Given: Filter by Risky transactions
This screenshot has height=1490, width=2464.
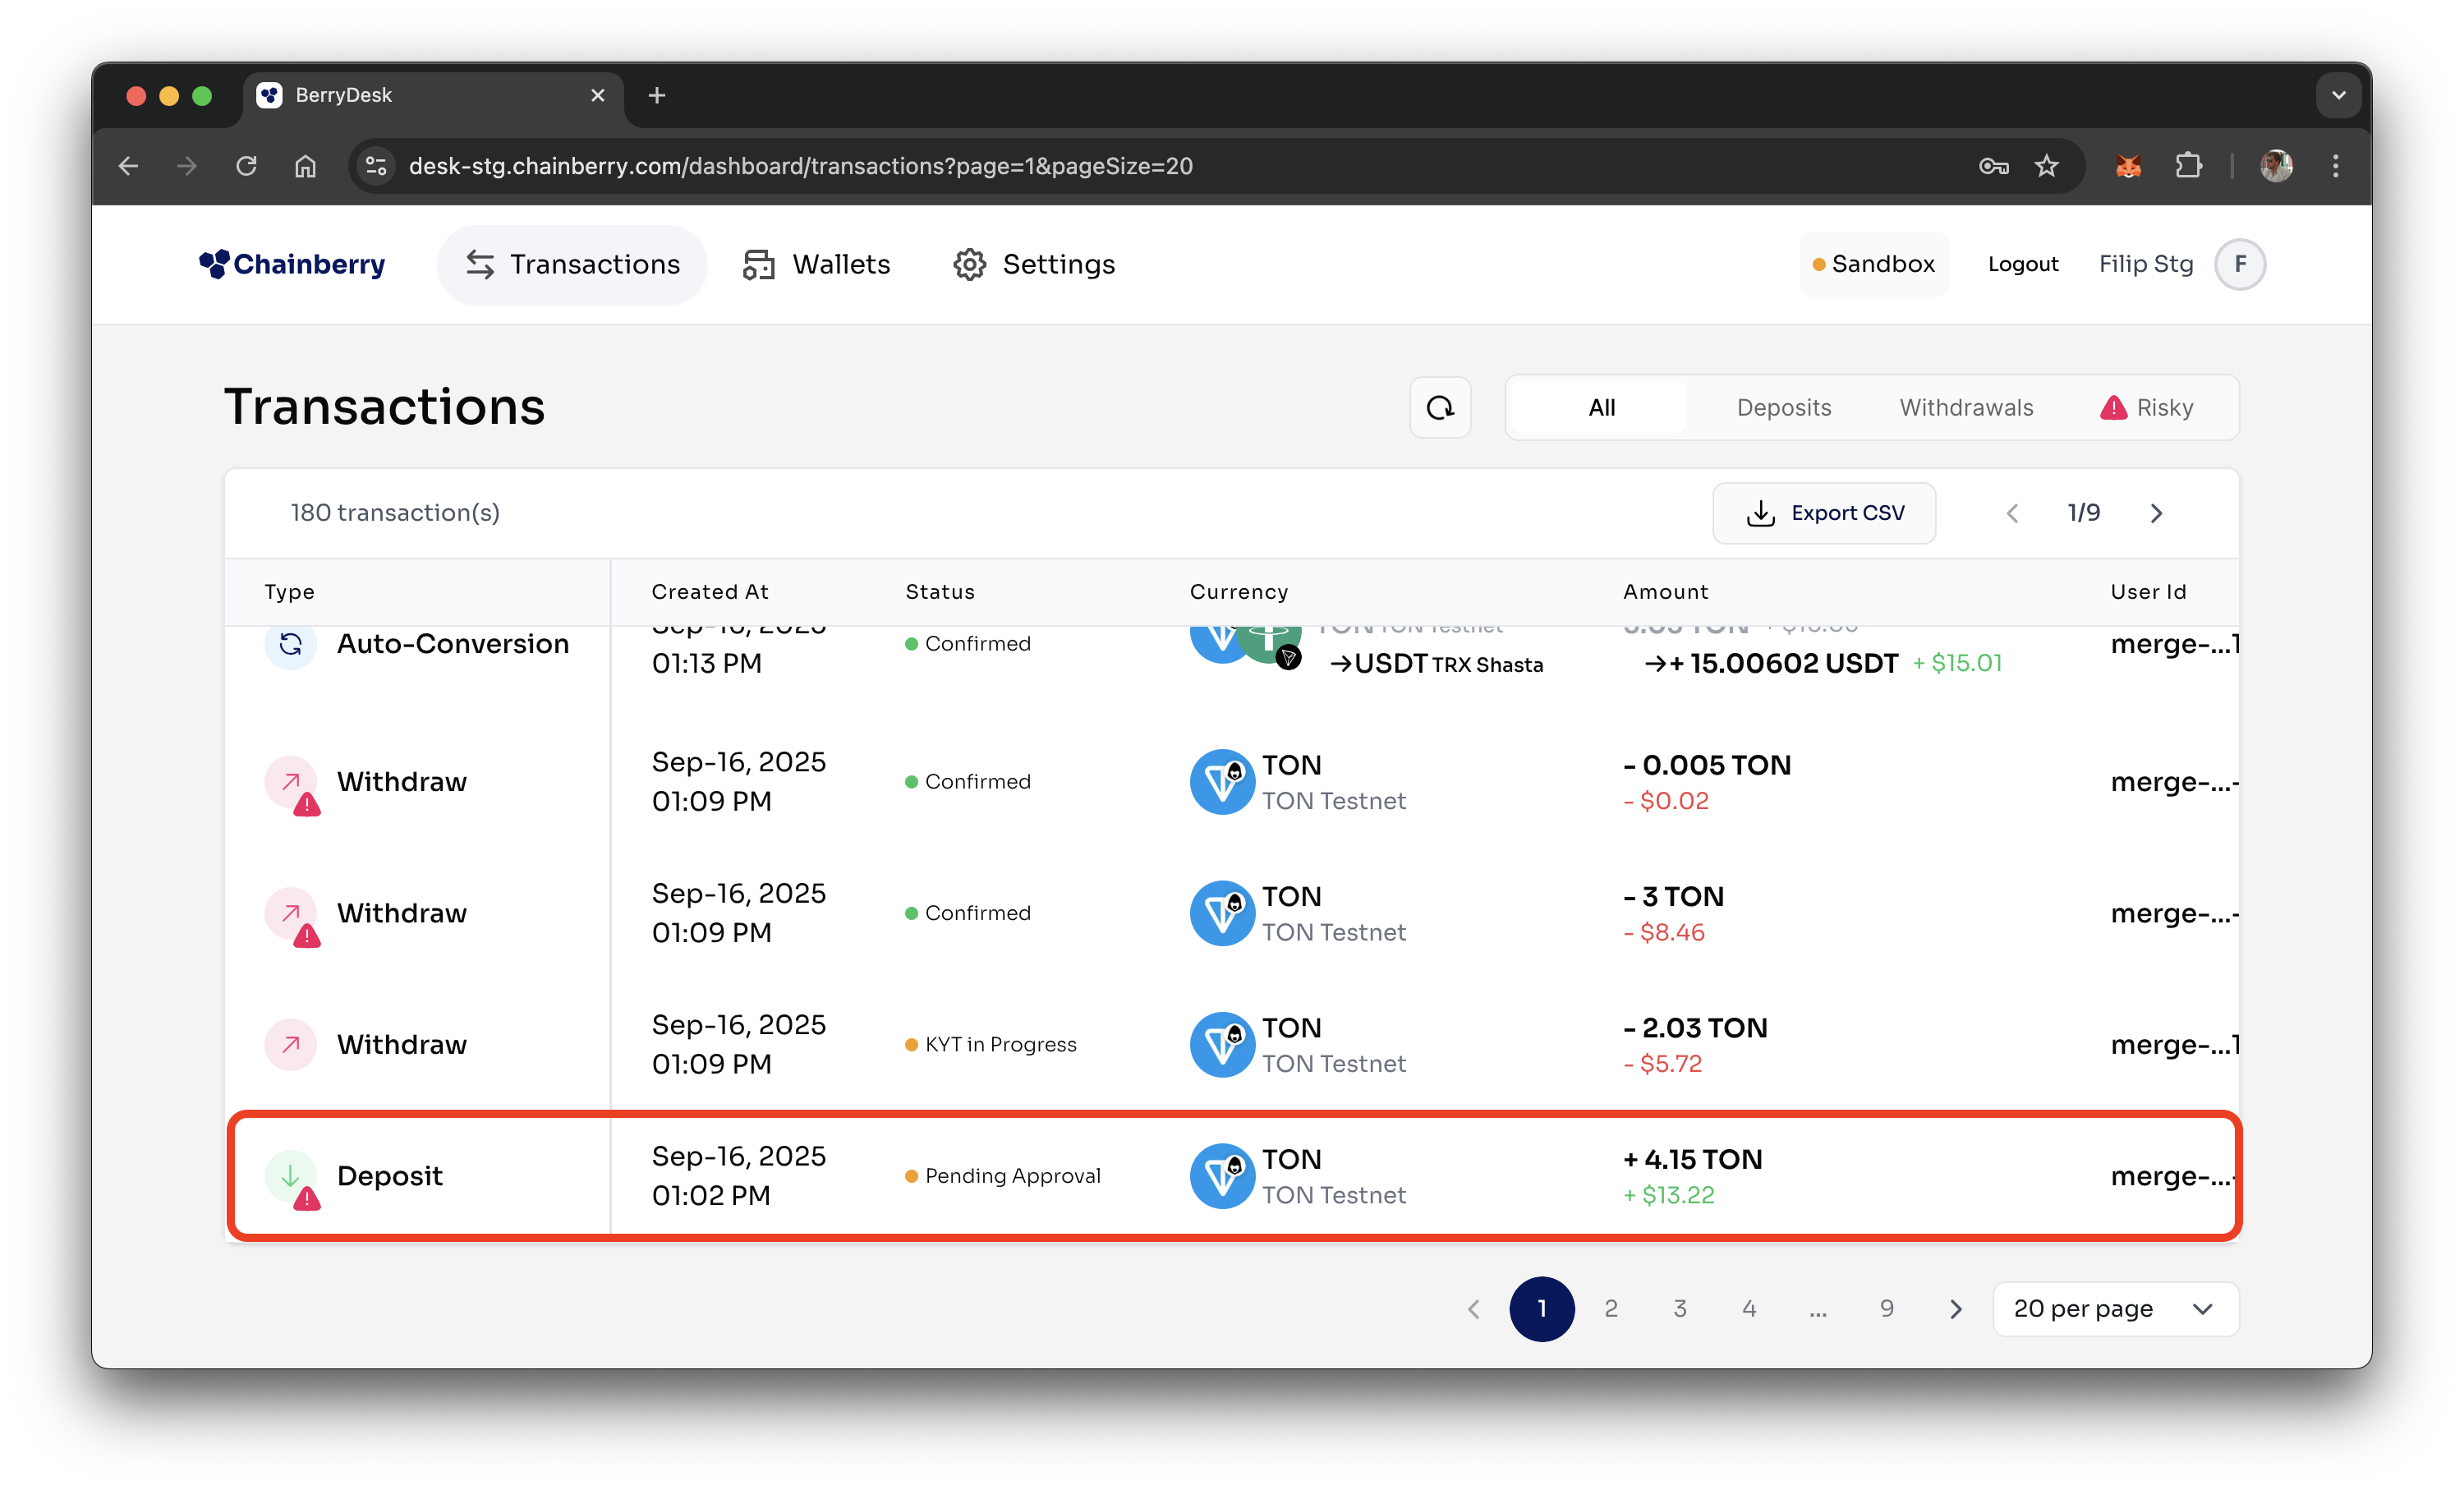Looking at the screenshot, I should point(2147,407).
